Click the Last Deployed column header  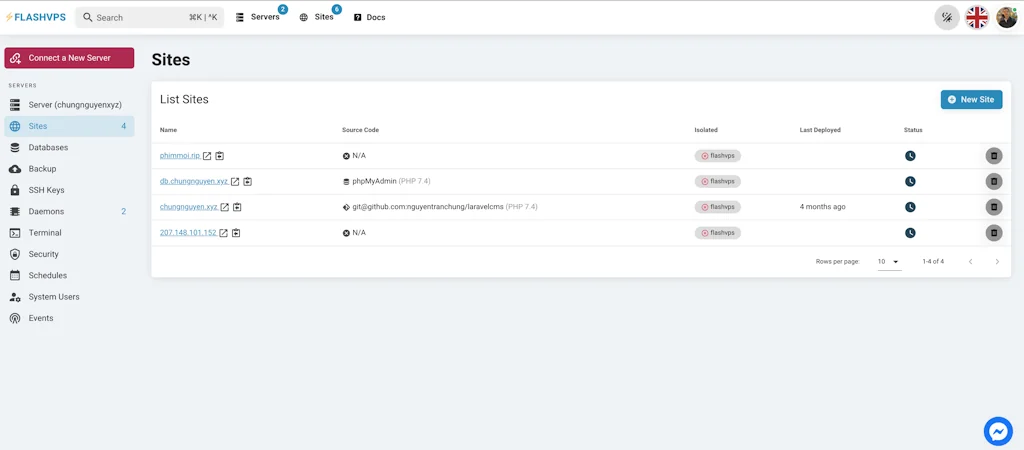coord(820,130)
